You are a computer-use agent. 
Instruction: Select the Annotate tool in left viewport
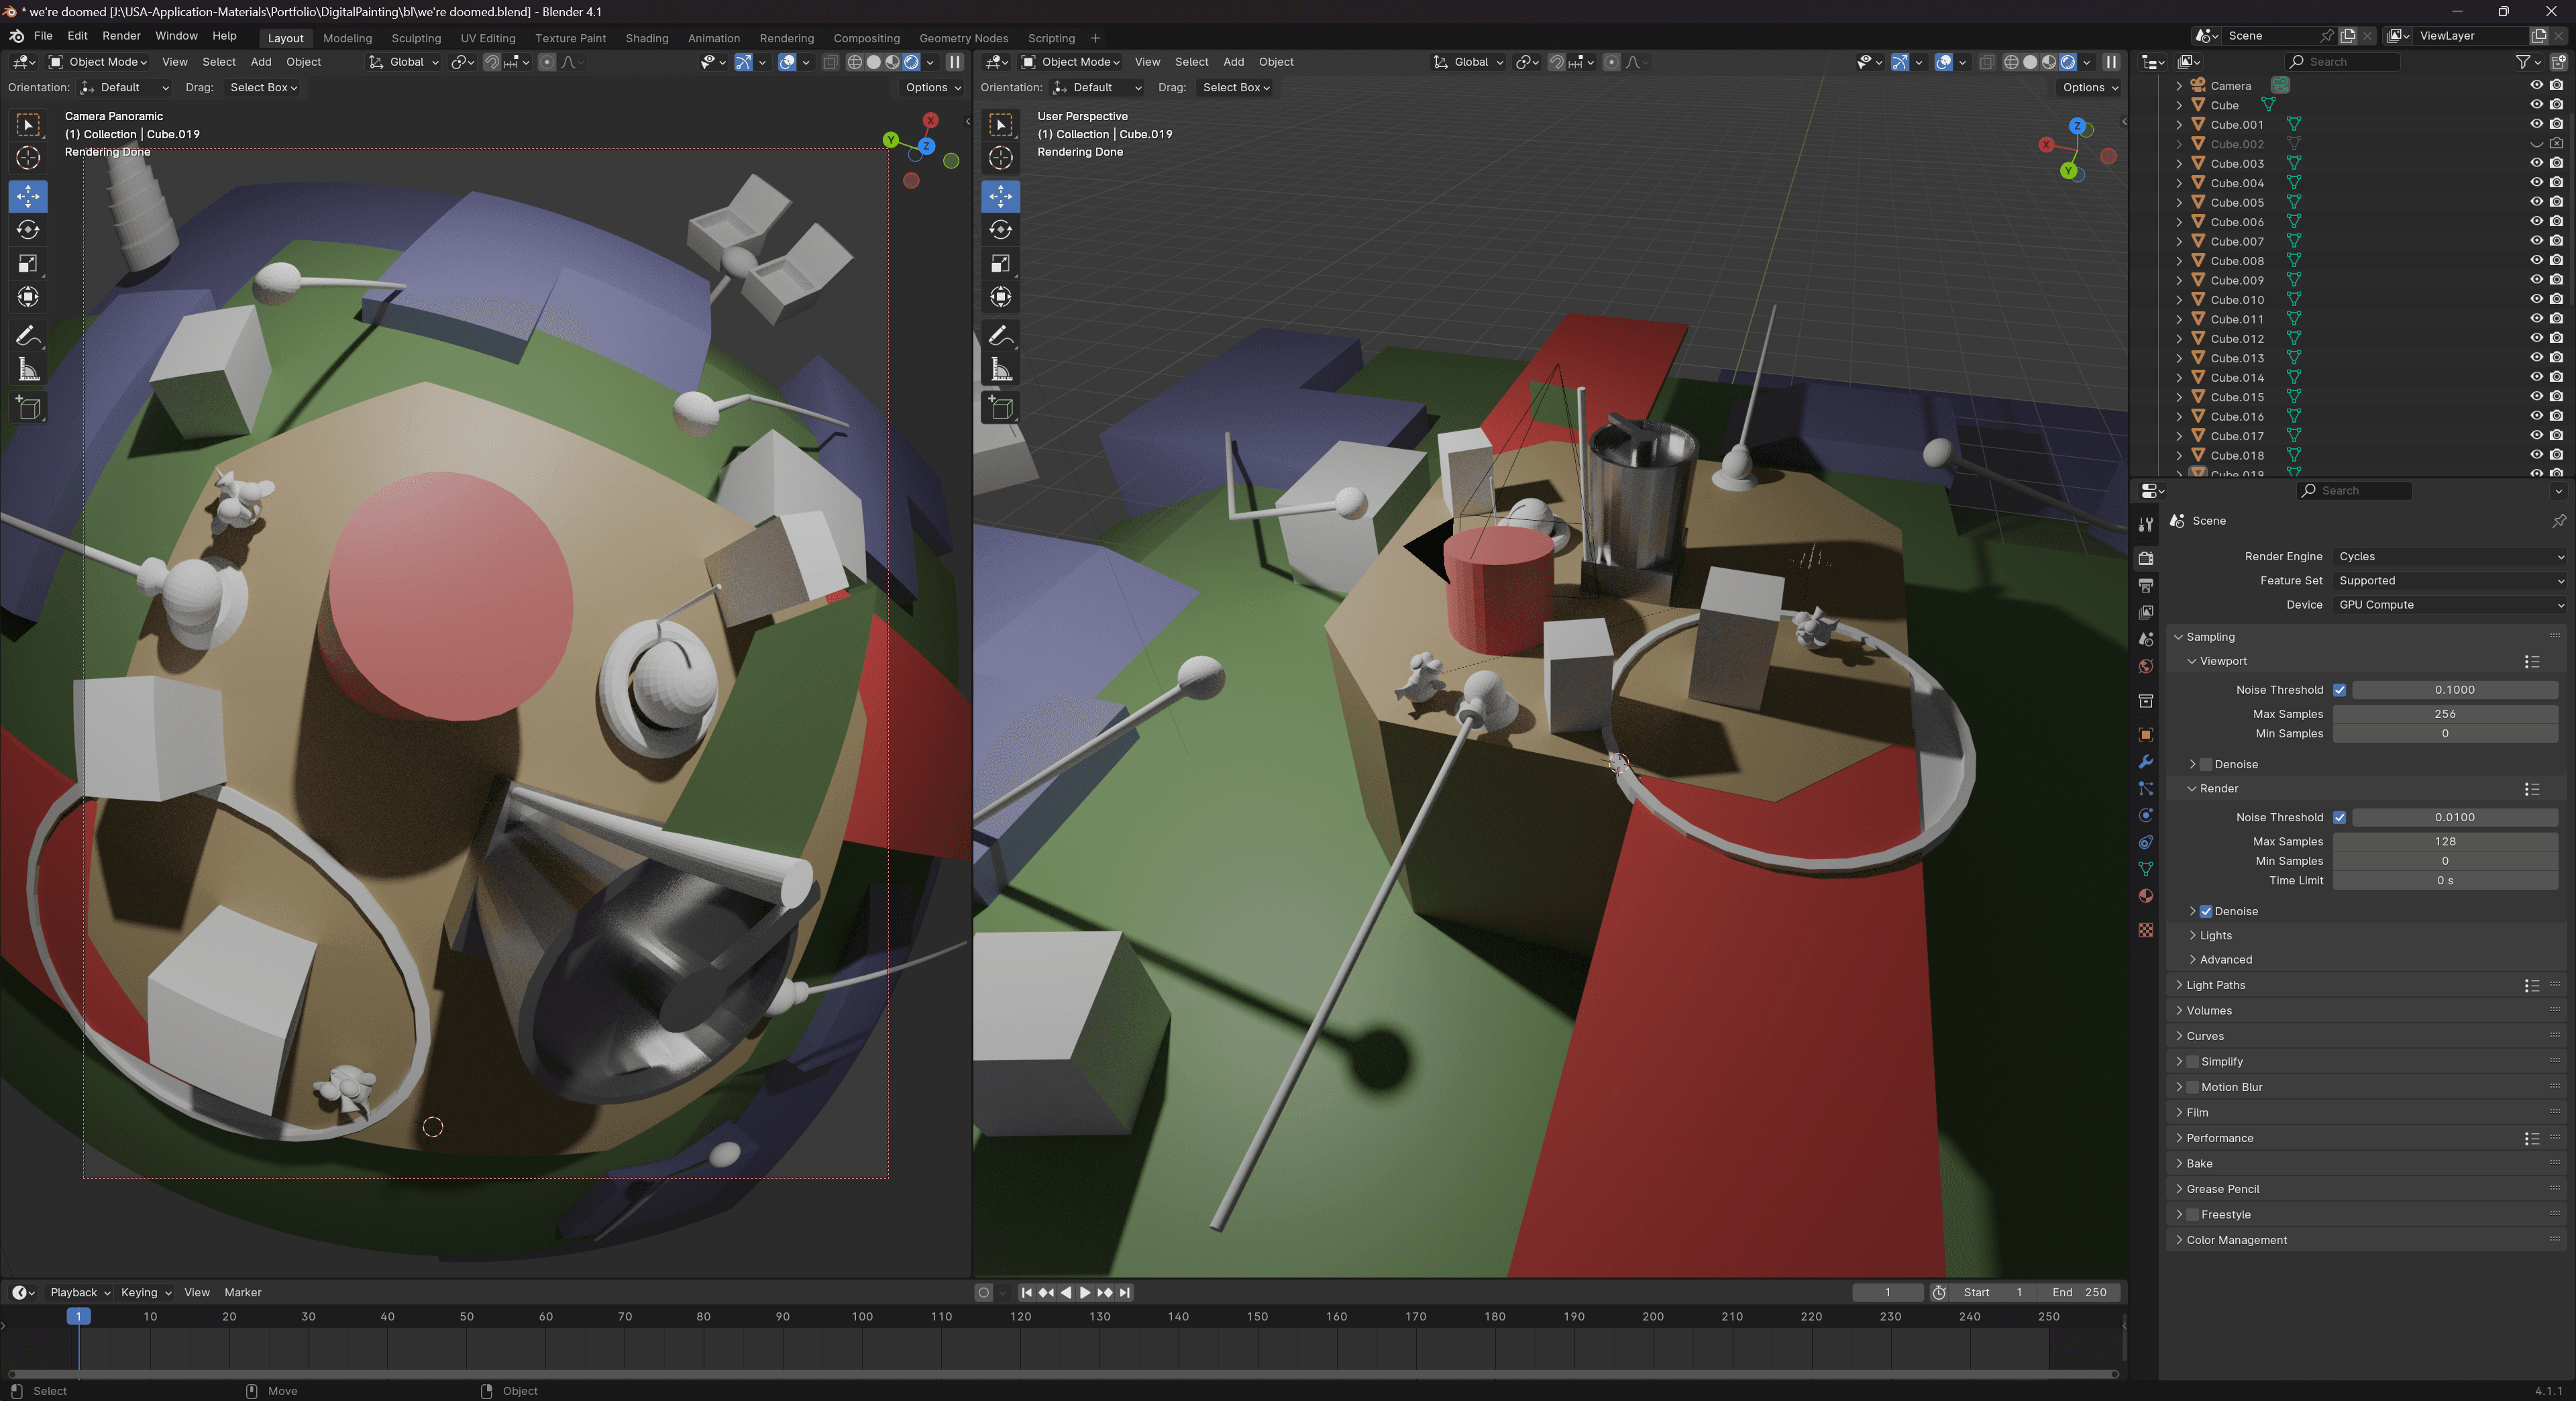pos(28,336)
